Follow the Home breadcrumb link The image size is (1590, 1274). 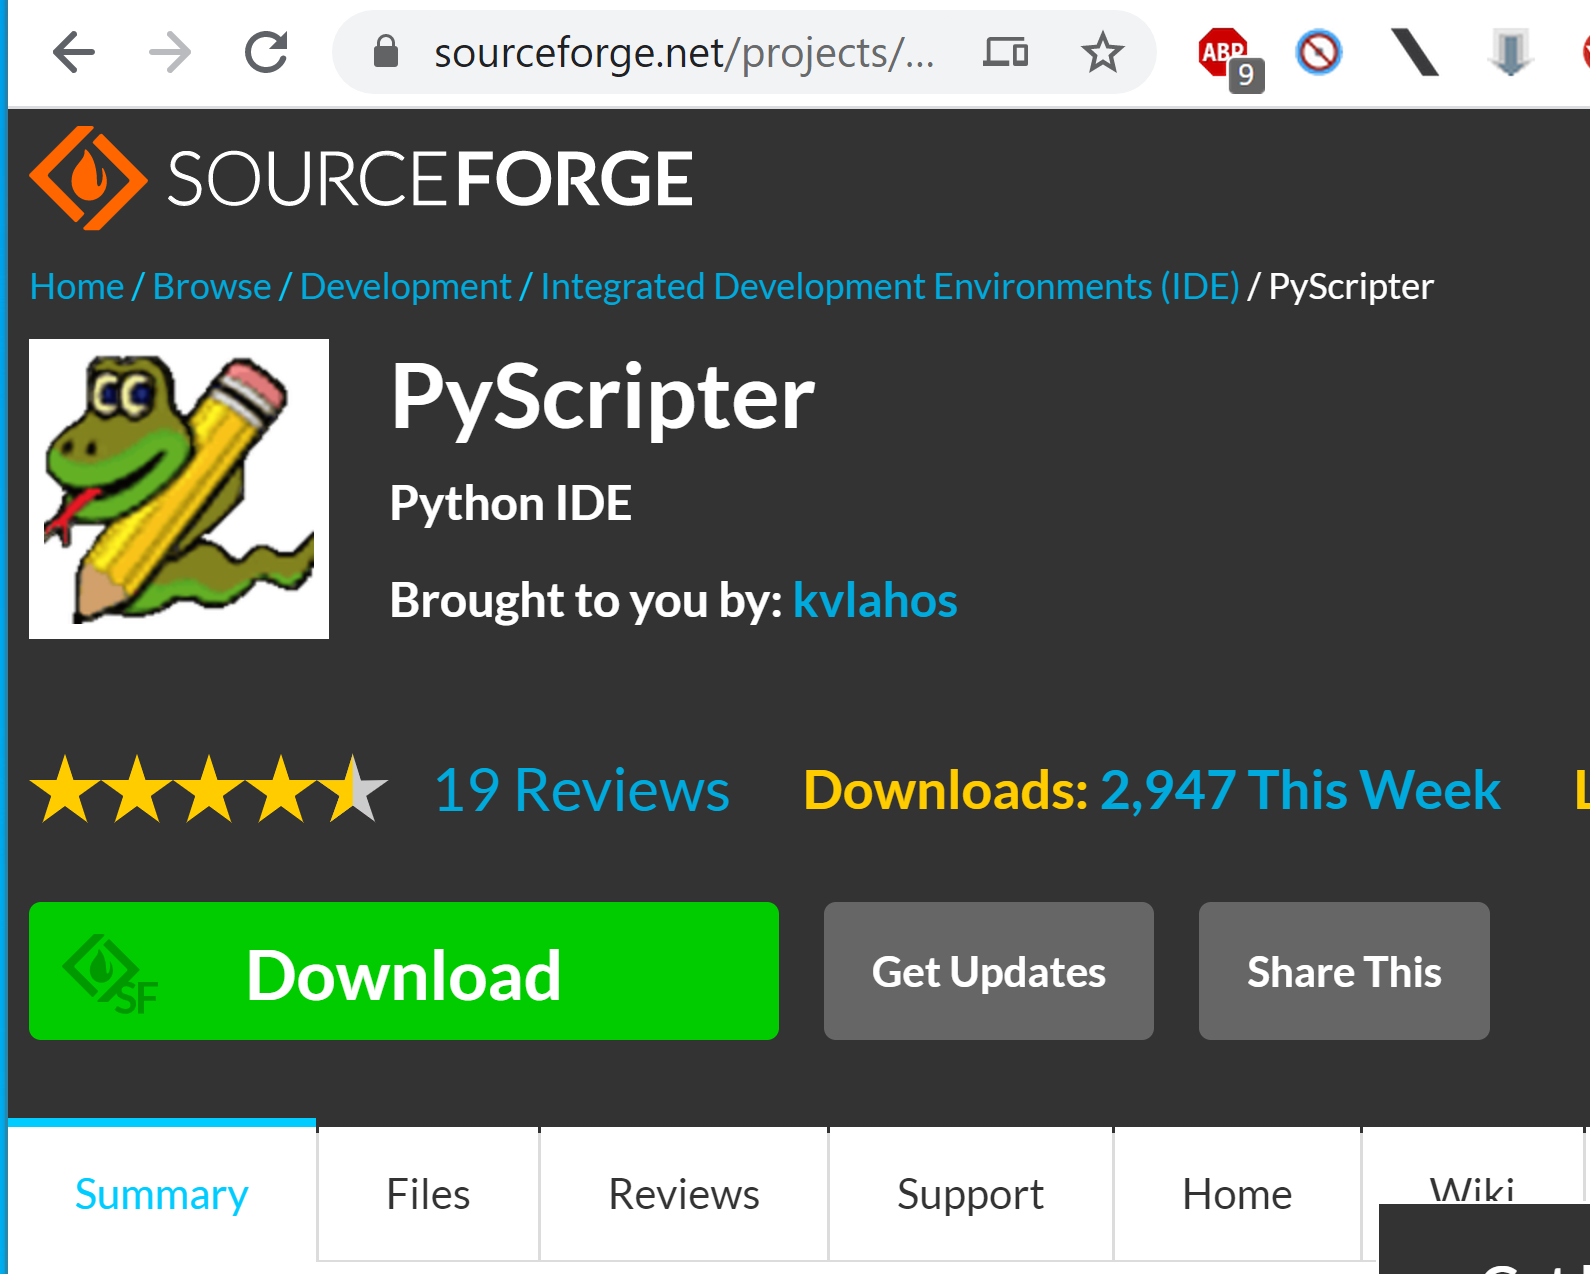77,287
